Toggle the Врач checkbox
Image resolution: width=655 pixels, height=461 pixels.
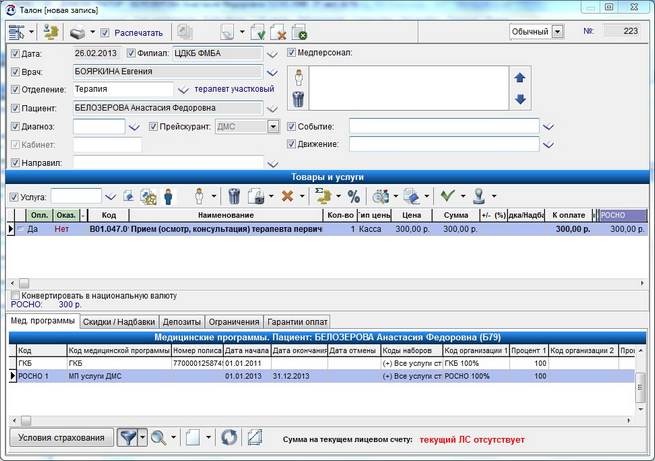coord(15,72)
